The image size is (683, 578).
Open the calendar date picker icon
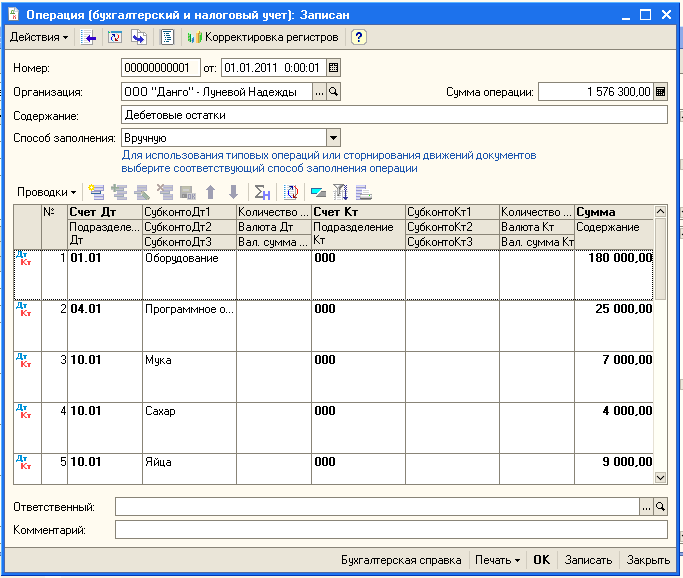pyautogui.click(x=334, y=68)
